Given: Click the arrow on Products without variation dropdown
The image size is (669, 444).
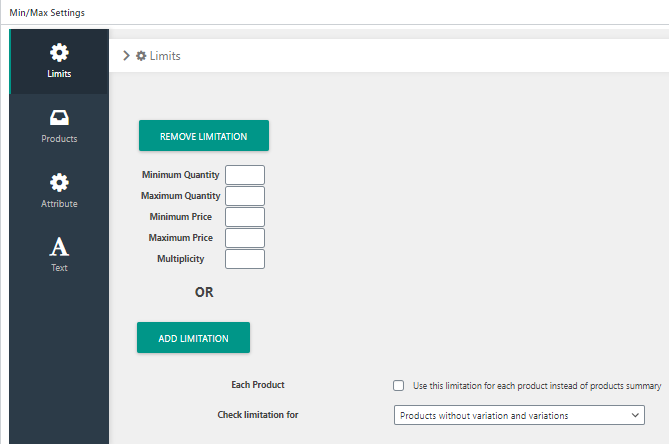Looking at the screenshot, I should click(x=635, y=415).
